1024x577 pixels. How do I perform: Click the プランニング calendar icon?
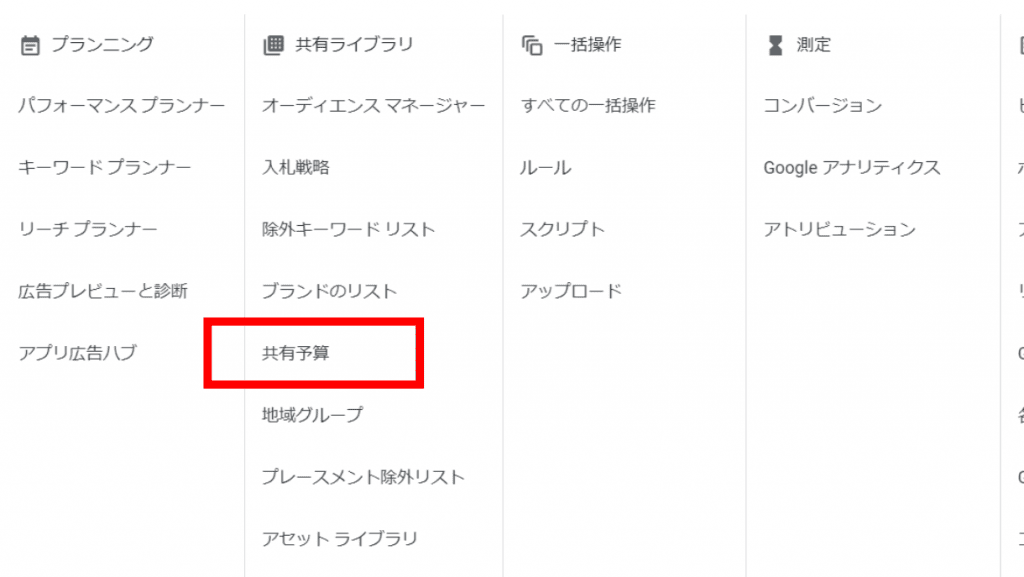(x=30, y=45)
